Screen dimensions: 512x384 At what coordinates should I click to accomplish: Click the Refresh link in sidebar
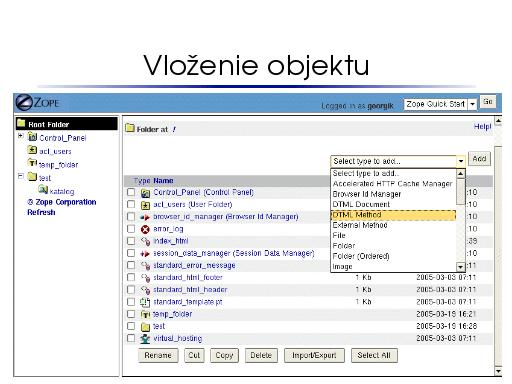(x=41, y=212)
